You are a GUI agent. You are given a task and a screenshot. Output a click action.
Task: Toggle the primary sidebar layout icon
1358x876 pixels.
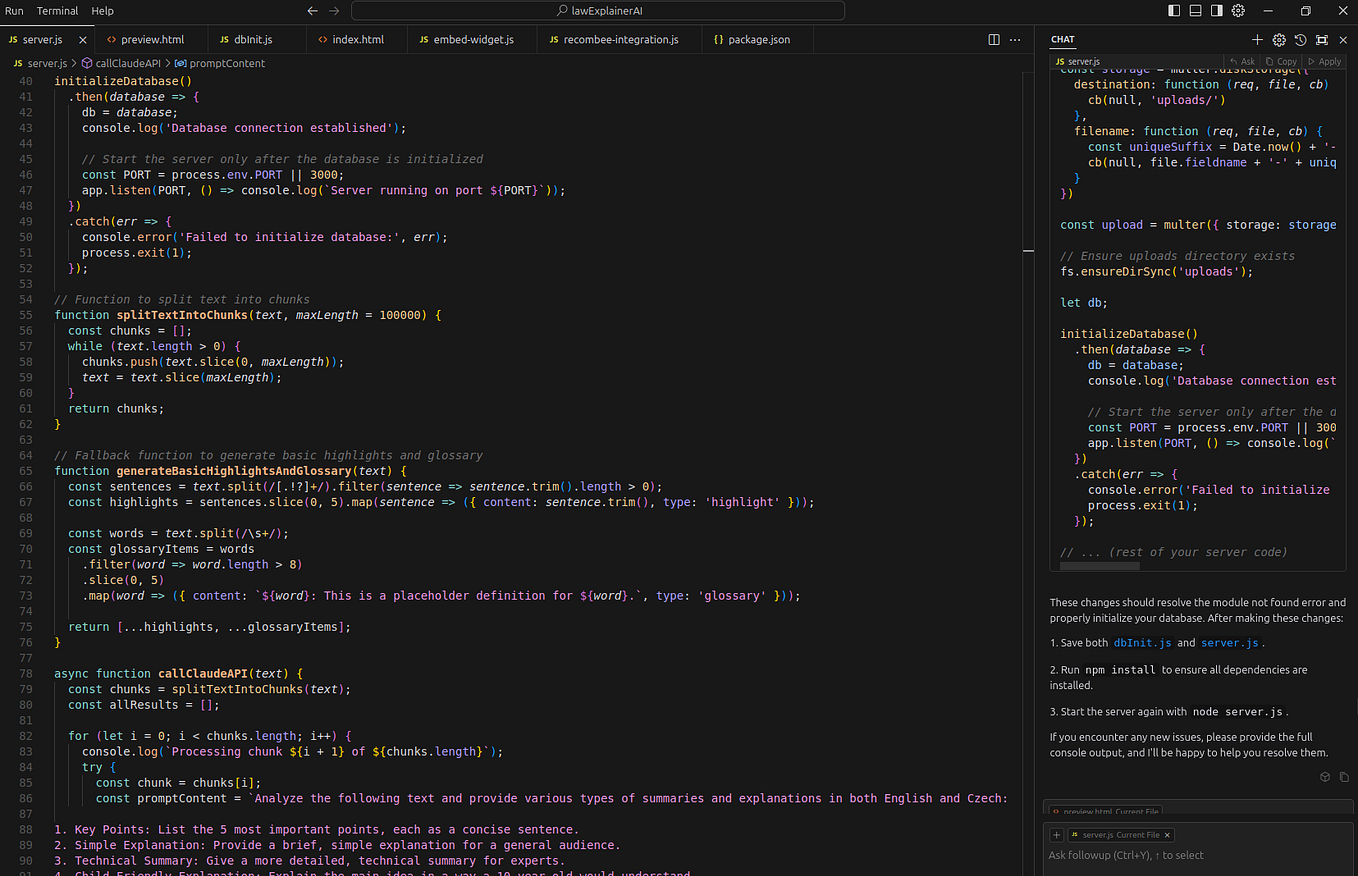pos(1172,10)
